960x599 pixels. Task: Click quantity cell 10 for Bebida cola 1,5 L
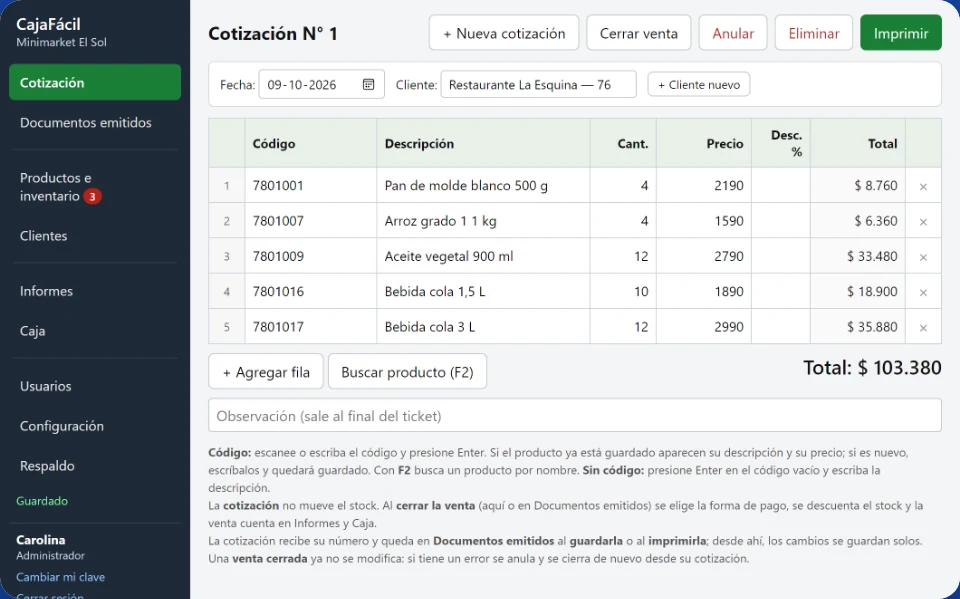point(623,292)
